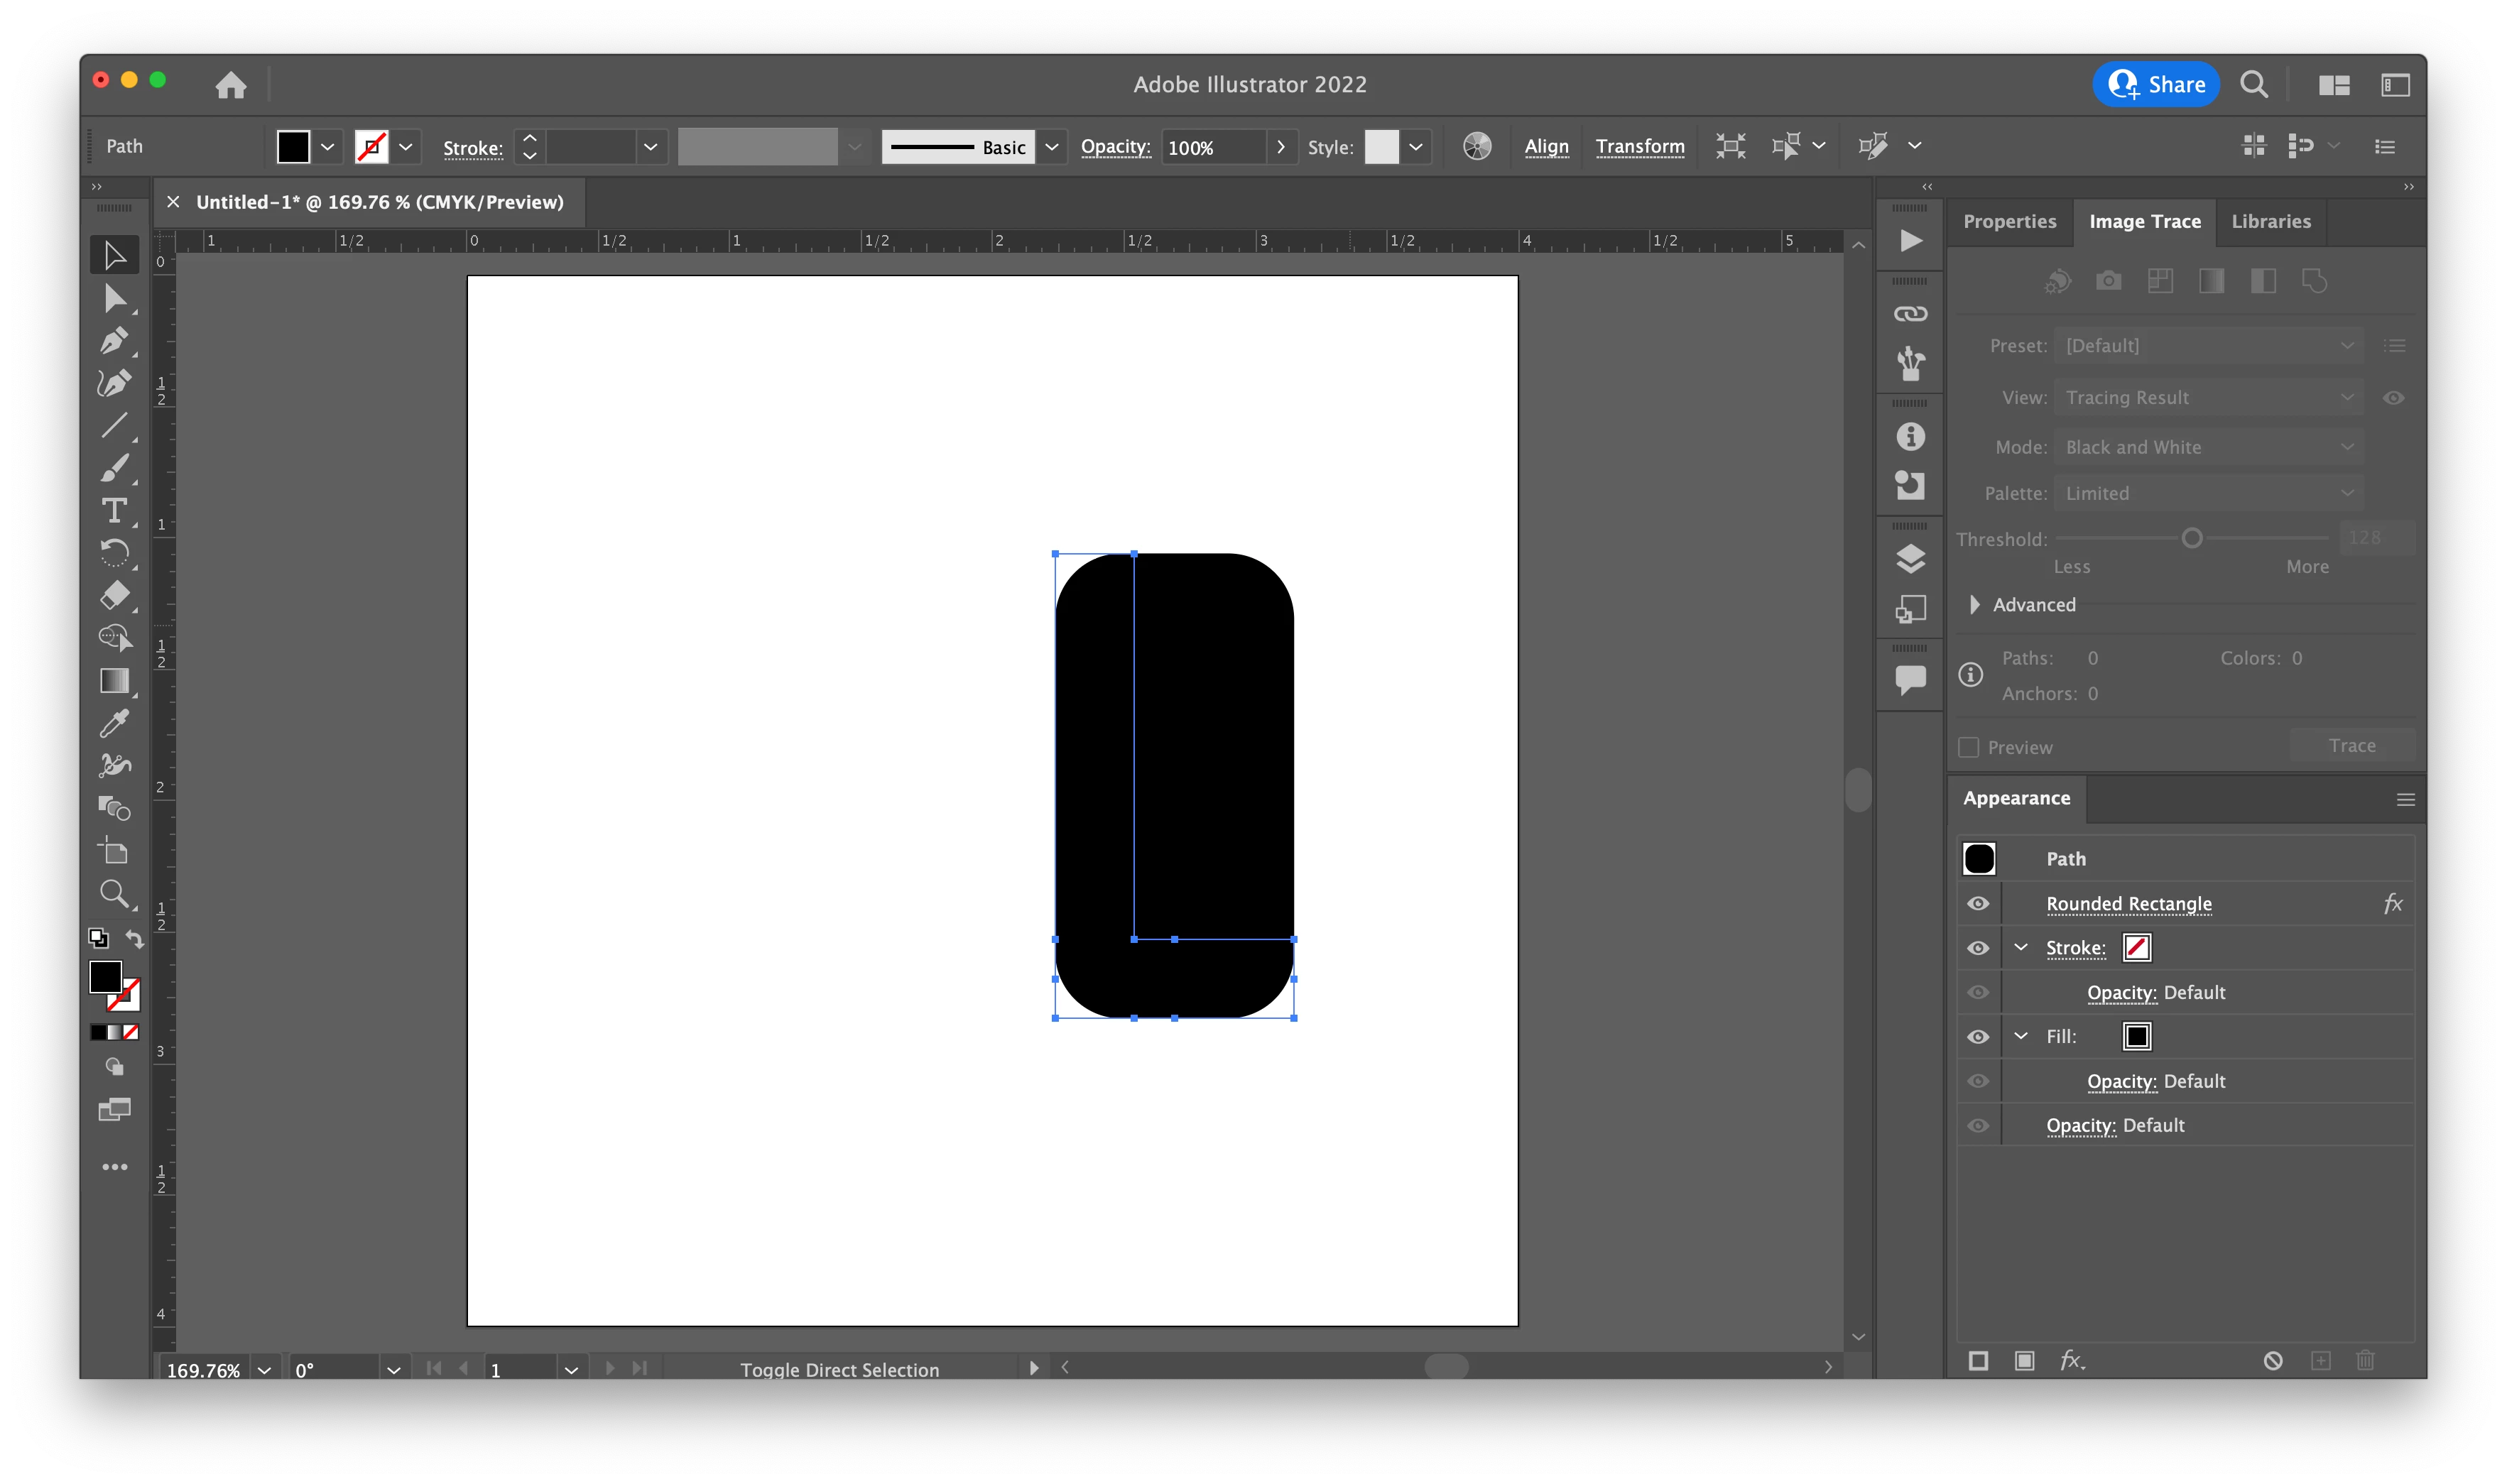Switch to the Libraries tab

coord(2270,221)
